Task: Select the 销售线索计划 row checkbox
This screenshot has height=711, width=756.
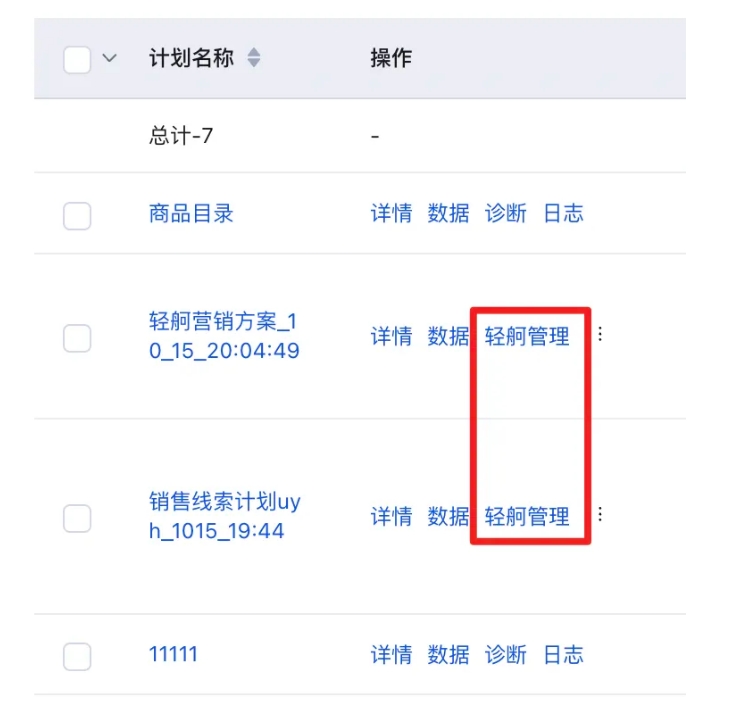Action: click(x=77, y=519)
